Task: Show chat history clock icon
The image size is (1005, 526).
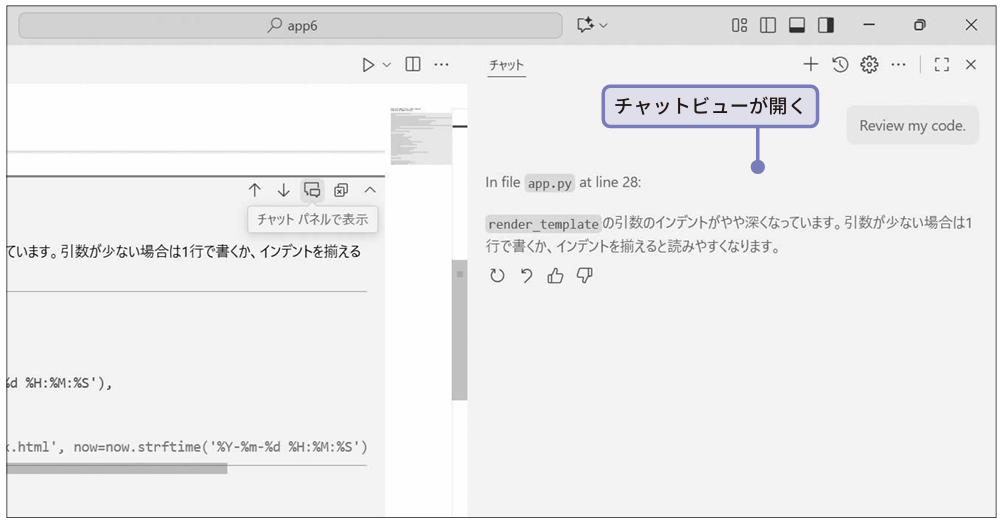Action: (x=840, y=64)
